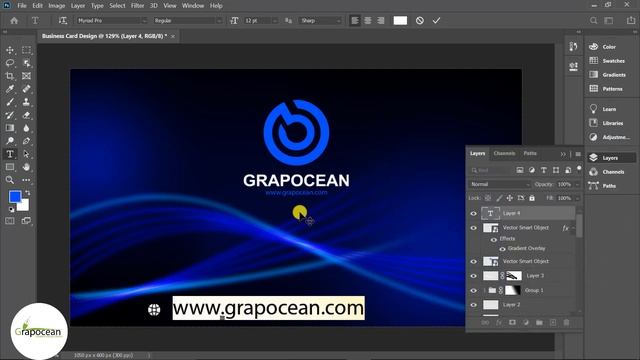Commit current text edits with checkmark
This screenshot has width=640, height=360.
point(436,20)
